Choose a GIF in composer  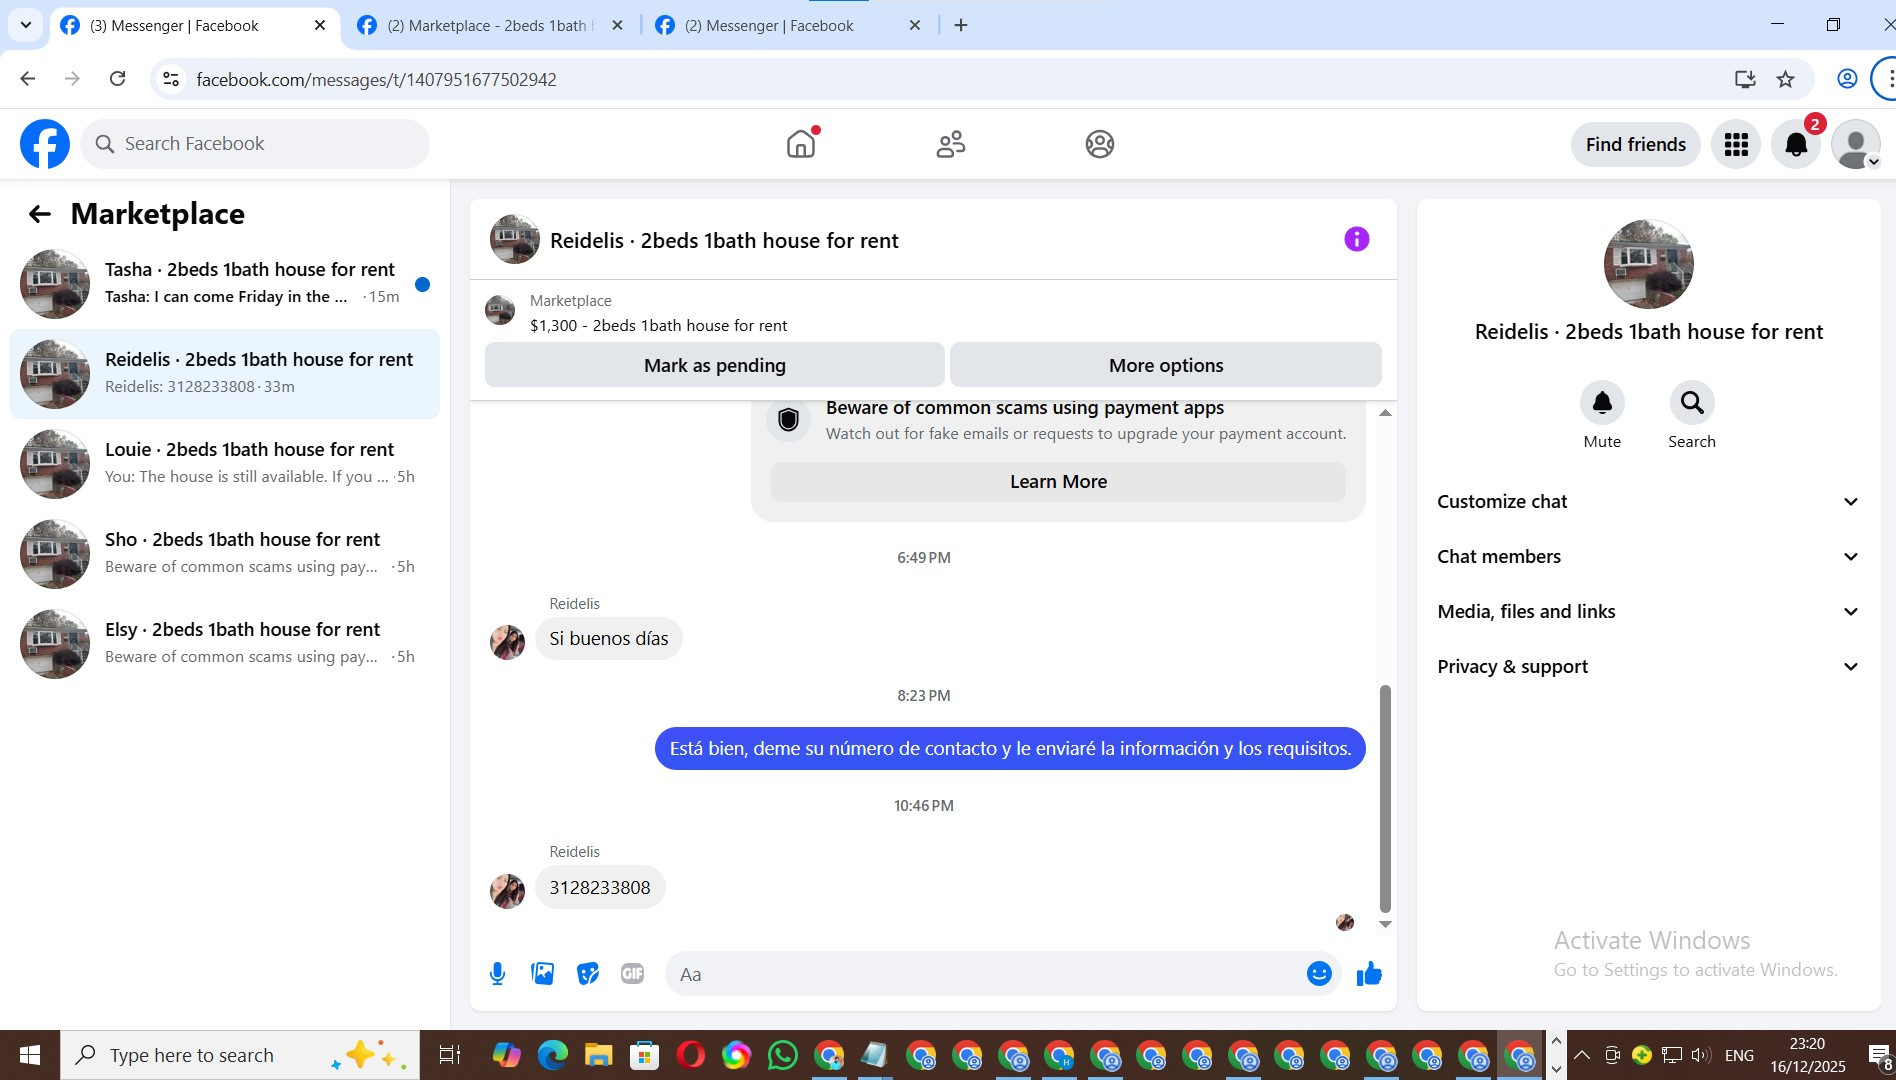point(632,973)
